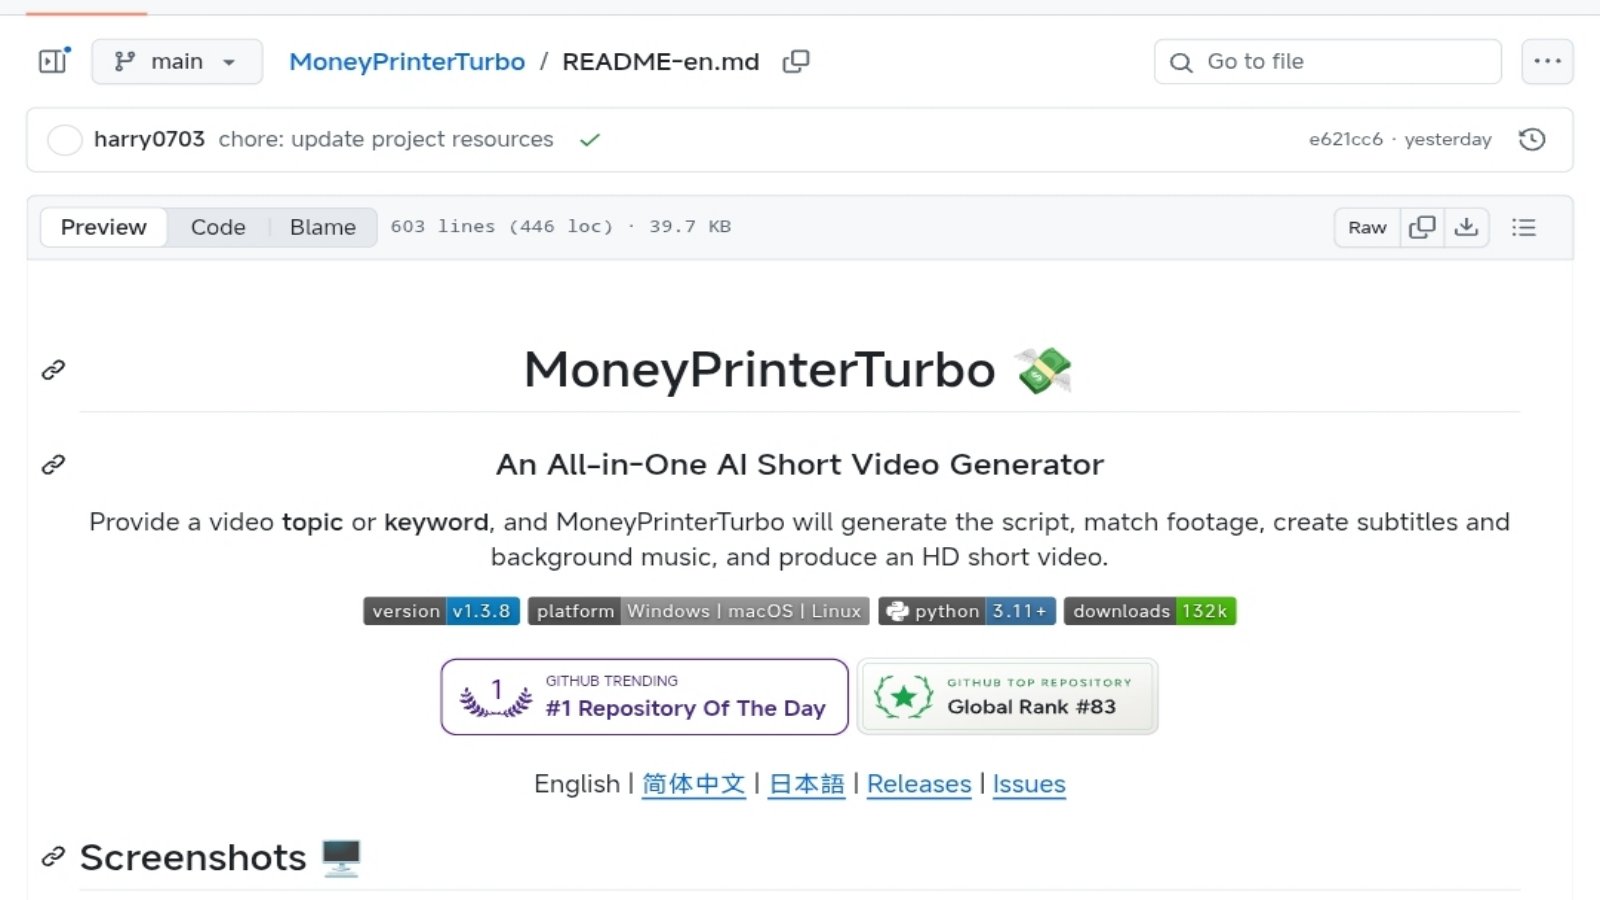Open the 简体中文 README link

694,784
